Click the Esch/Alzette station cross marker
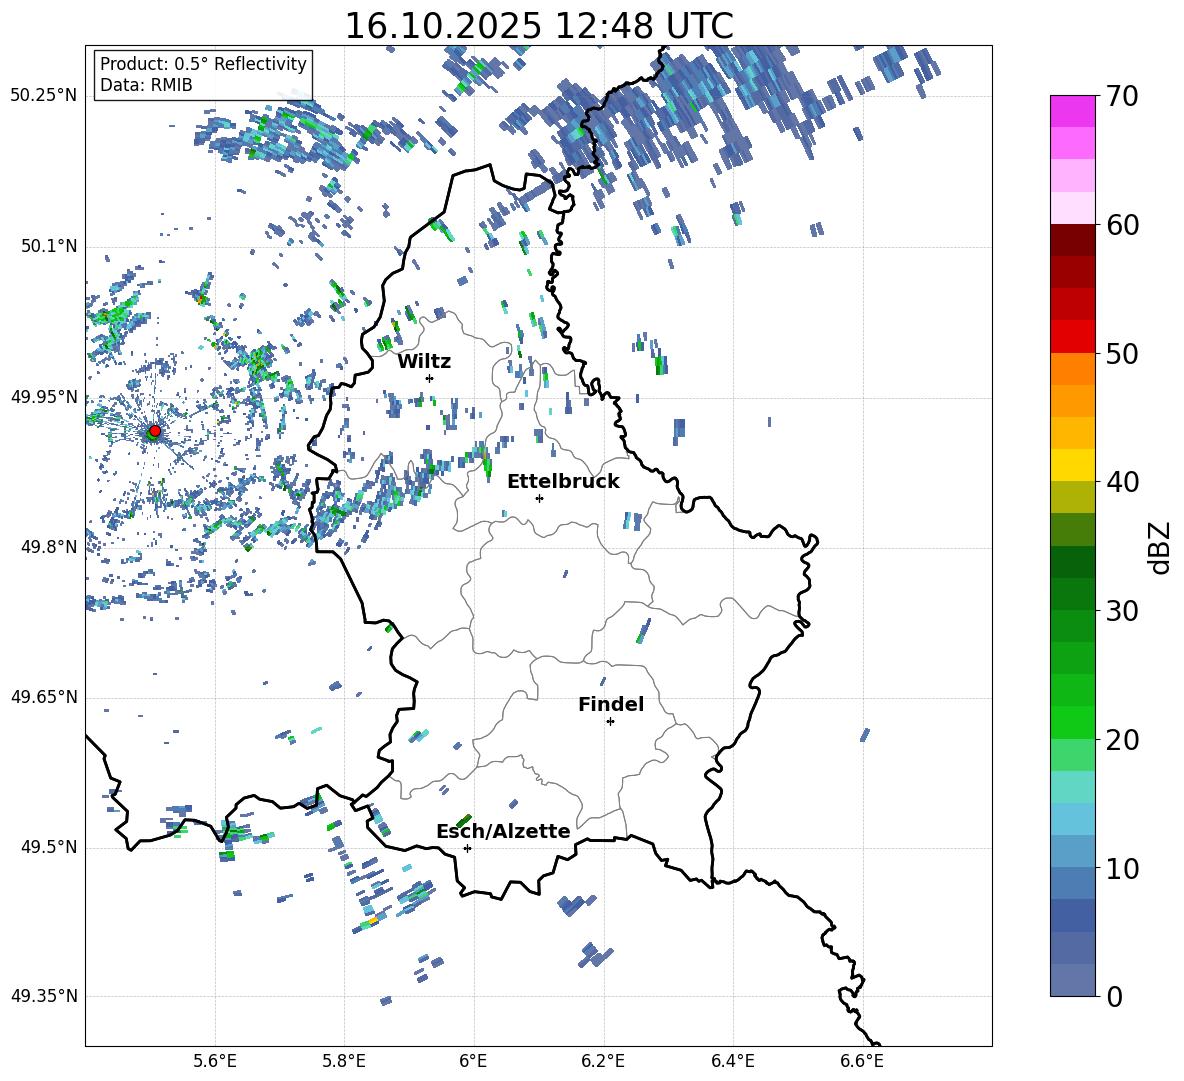Screen dimensions: 1184x1081 (x=467, y=848)
